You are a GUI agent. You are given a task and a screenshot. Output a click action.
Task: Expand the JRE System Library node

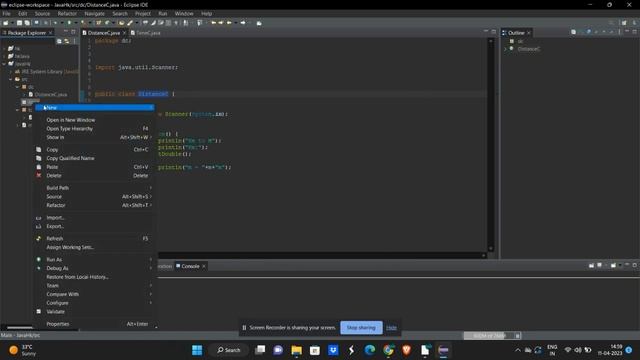point(11,71)
